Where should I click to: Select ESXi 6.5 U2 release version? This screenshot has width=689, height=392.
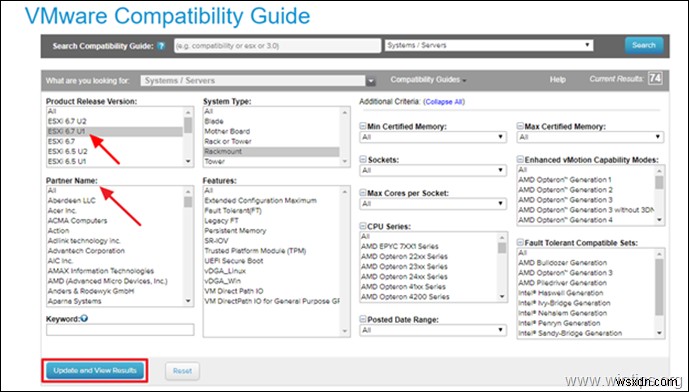(x=114, y=152)
